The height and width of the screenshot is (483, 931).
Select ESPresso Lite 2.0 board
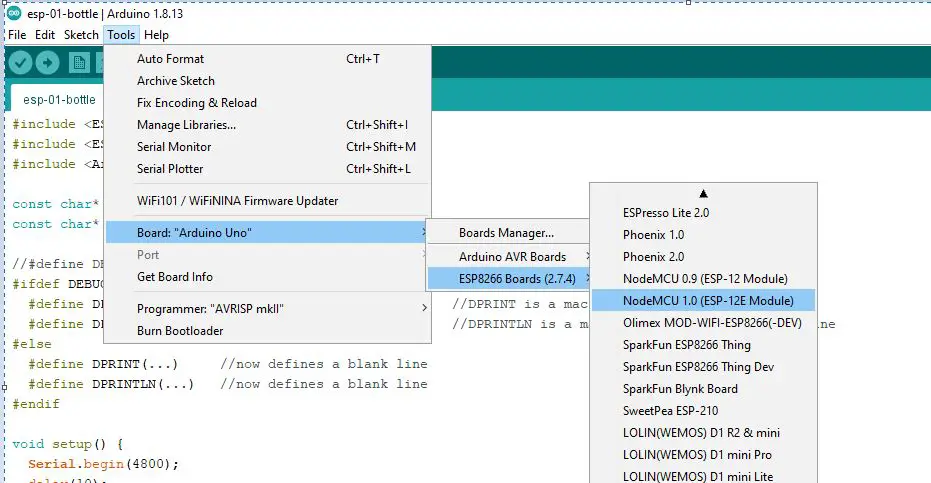[704, 213]
